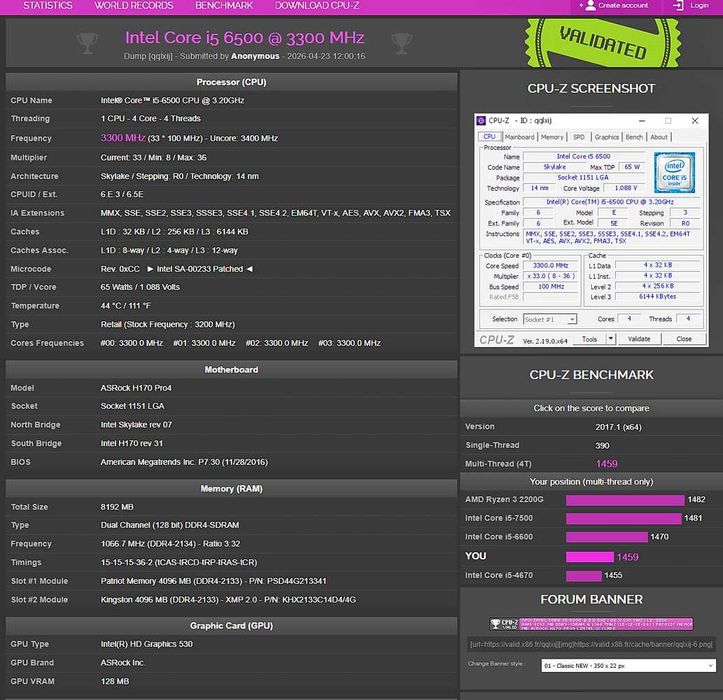The image size is (723, 700).
Task: Click the Intel Core i5 6500 @ 3300 MHz title
Action: tap(244, 37)
